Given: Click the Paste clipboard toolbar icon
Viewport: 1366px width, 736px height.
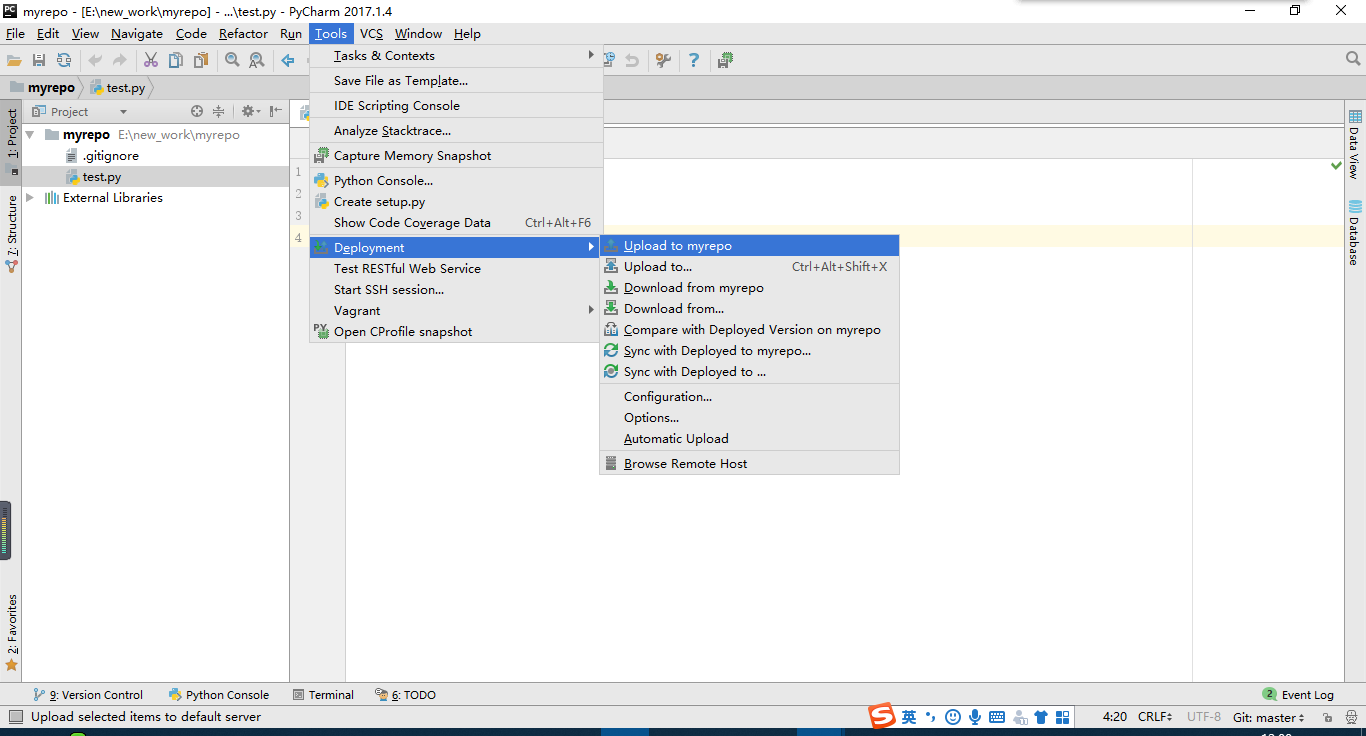Looking at the screenshot, I should (201, 61).
